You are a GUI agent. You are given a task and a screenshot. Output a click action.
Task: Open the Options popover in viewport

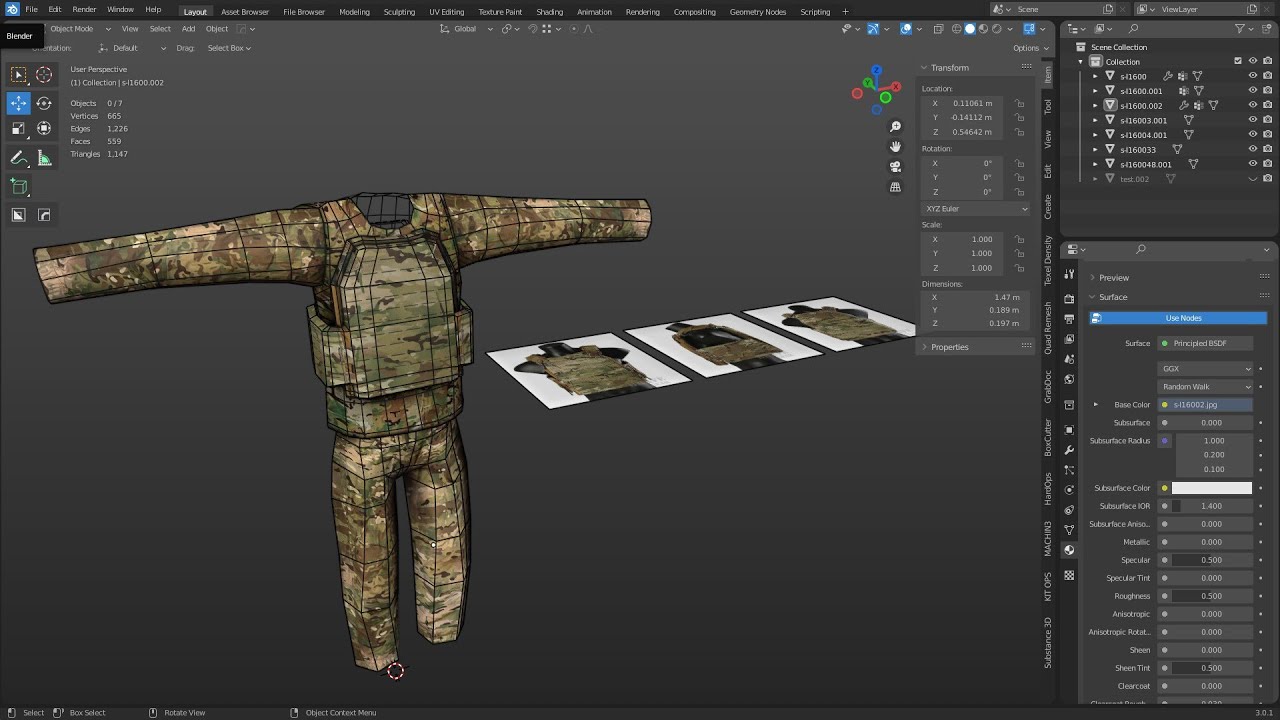[x=1029, y=47]
